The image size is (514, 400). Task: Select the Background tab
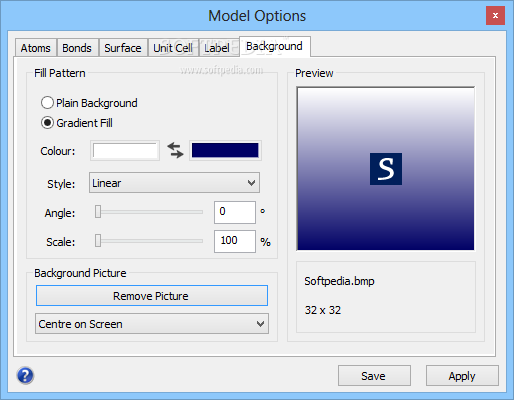[x=274, y=46]
